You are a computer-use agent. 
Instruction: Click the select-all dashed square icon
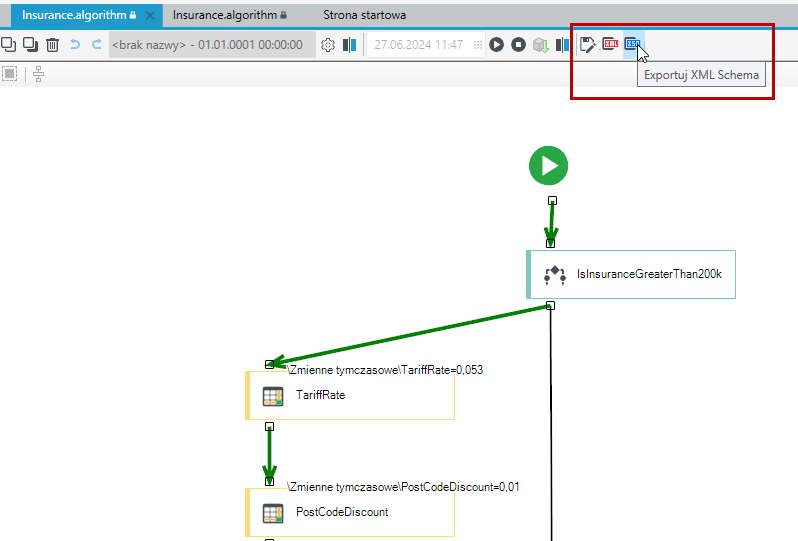pyautogui.click(x=10, y=74)
